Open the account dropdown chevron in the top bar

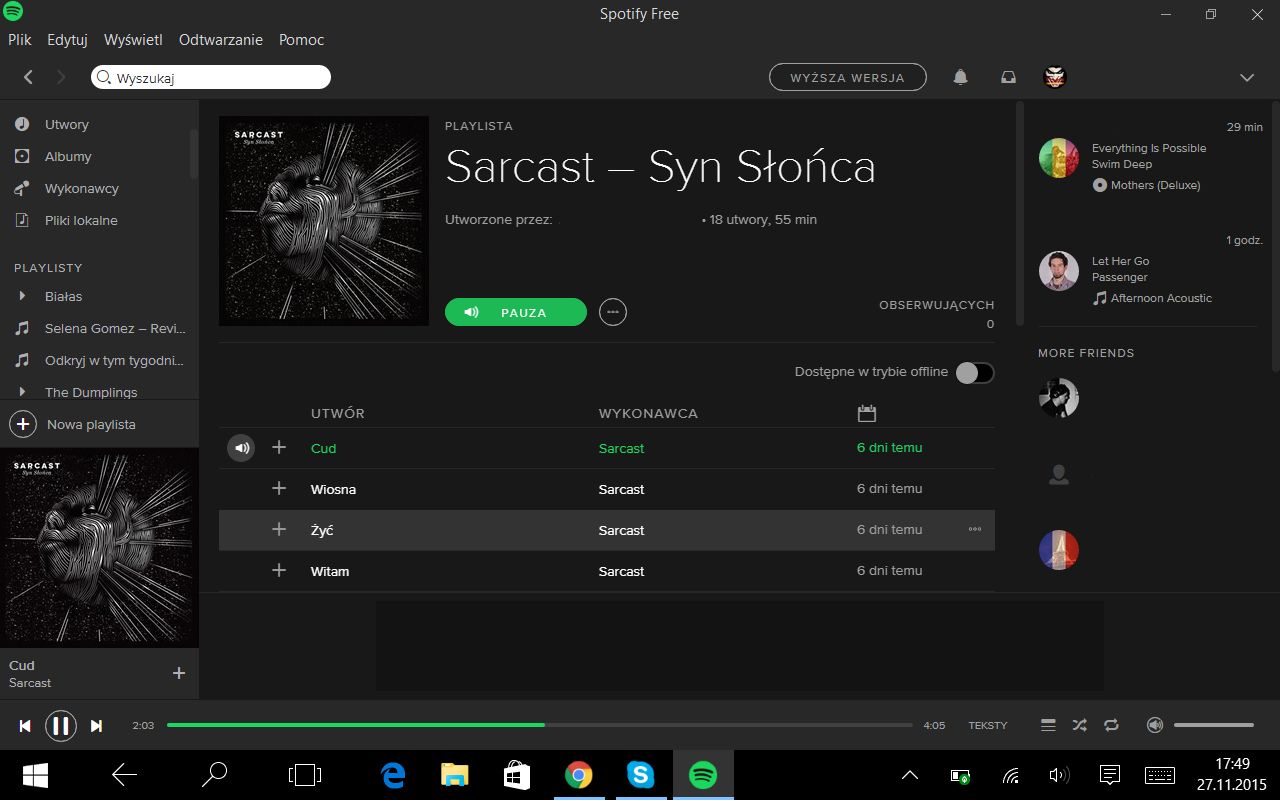click(1247, 77)
